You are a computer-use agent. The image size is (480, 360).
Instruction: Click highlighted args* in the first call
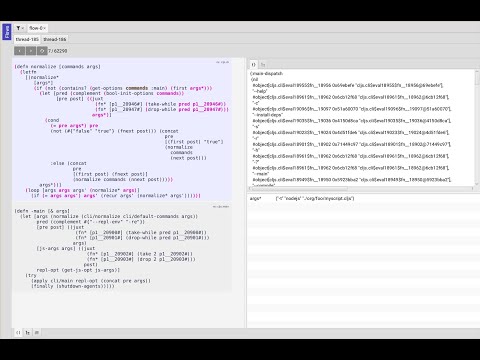(x=197, y=88)
